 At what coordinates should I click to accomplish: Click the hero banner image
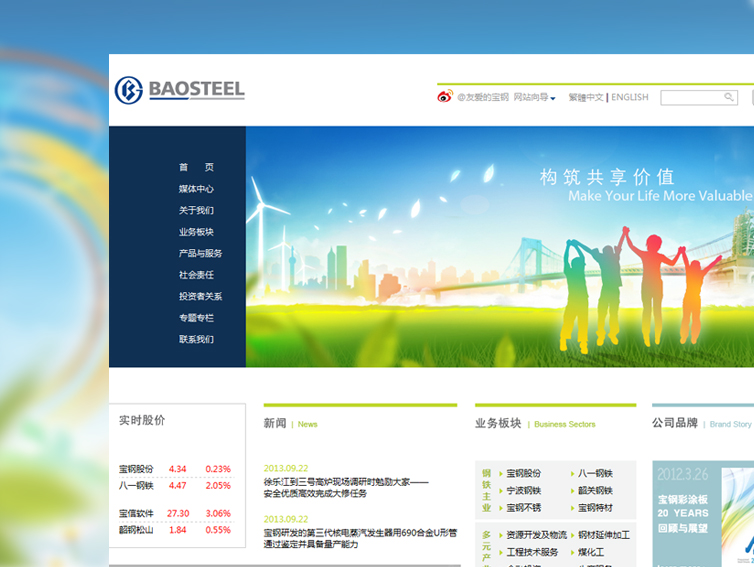[x=500, y=247]
